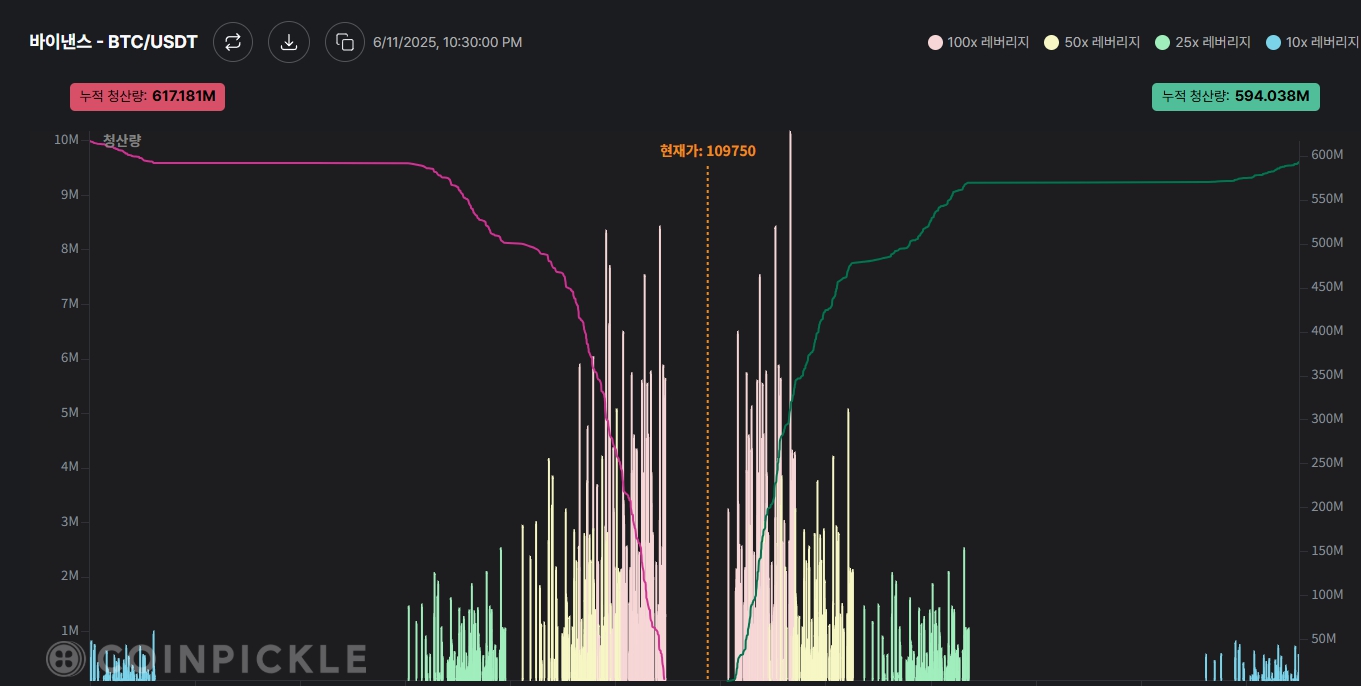Image resolution: width=1361 pixels, height=686 pixels.
Task: Click the 9M left axis label
Action: (70, 195)
